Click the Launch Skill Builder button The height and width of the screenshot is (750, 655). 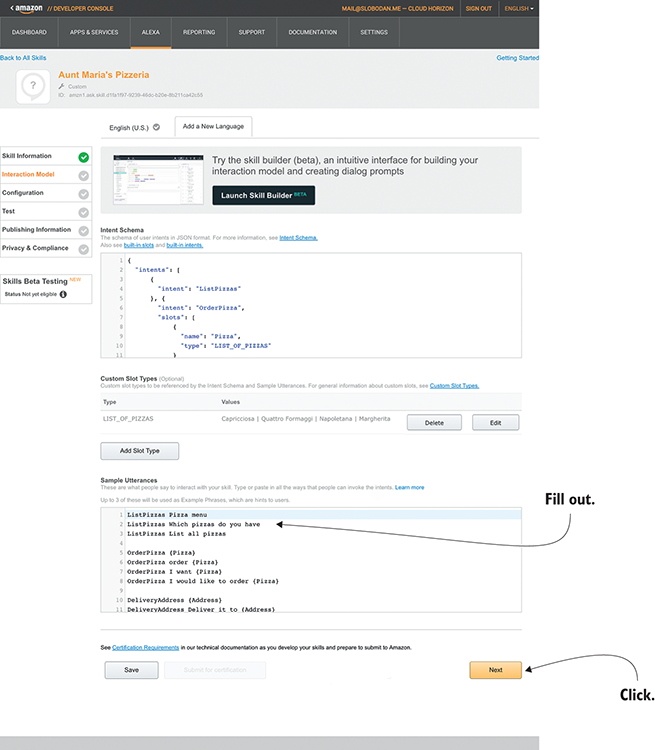click(263, 195)
